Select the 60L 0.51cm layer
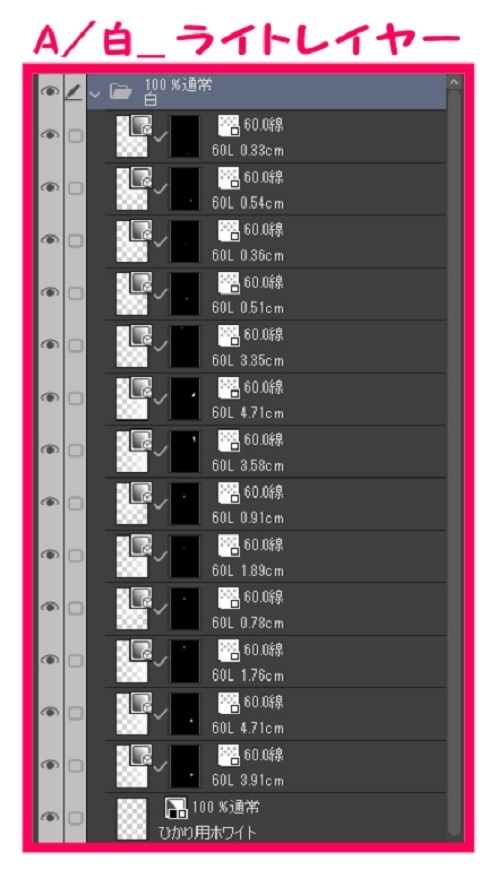The image size is (500, 878). (276, 293)
